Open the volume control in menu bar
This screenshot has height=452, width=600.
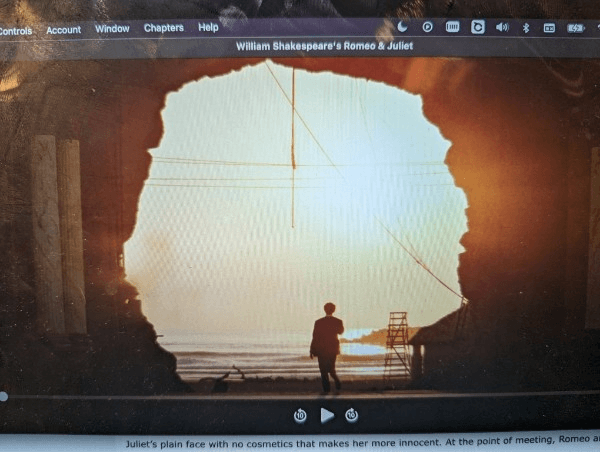[502, 27]
